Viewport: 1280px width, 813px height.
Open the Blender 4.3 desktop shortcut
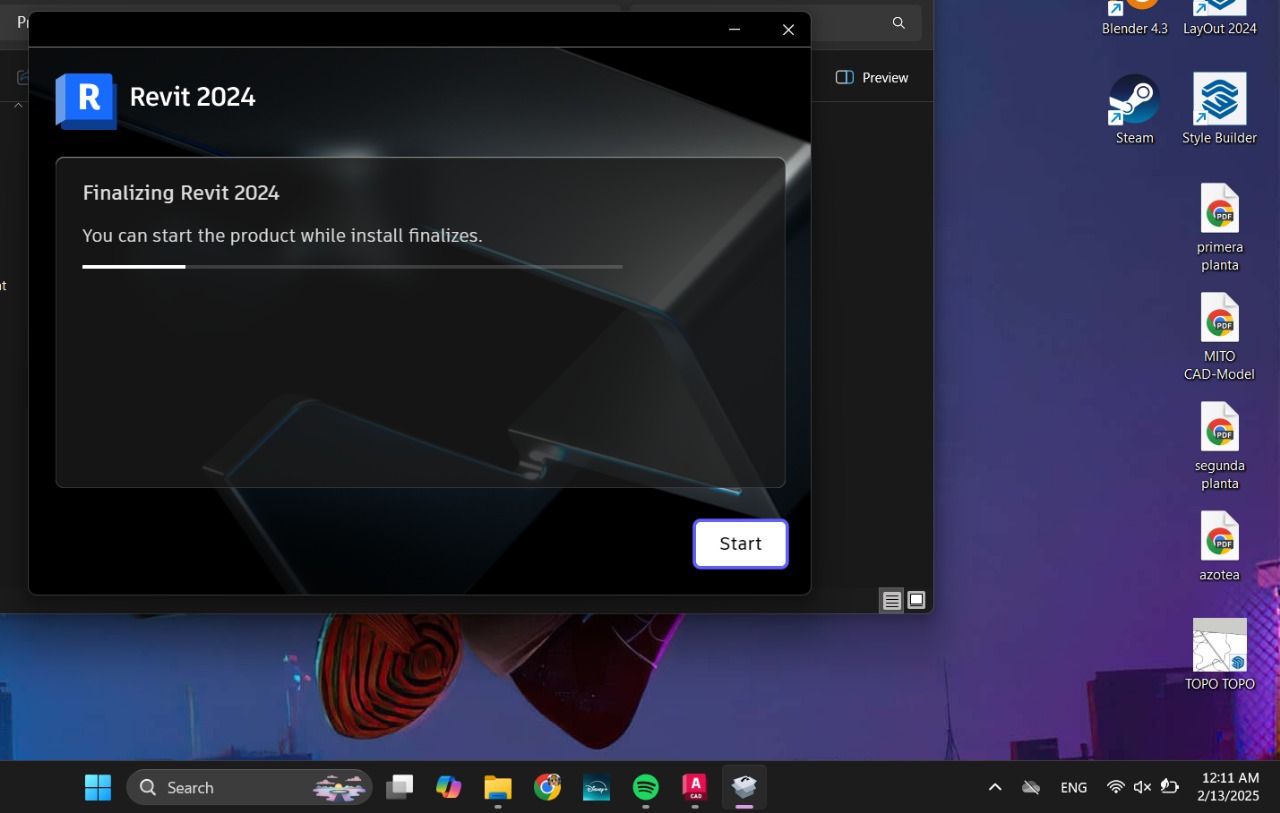(x=1135, y=19)
